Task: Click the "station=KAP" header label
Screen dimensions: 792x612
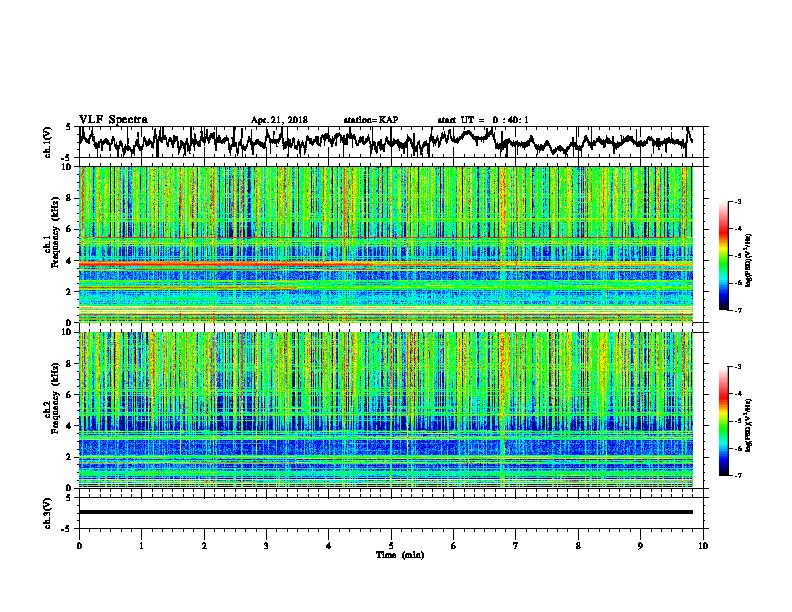Action: (371, 120)
